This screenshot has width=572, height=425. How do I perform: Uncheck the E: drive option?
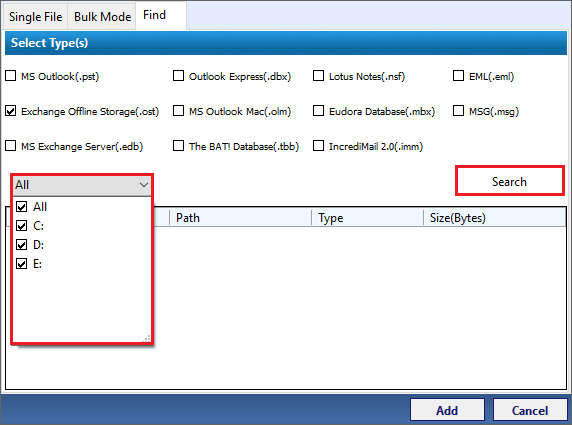22,264
